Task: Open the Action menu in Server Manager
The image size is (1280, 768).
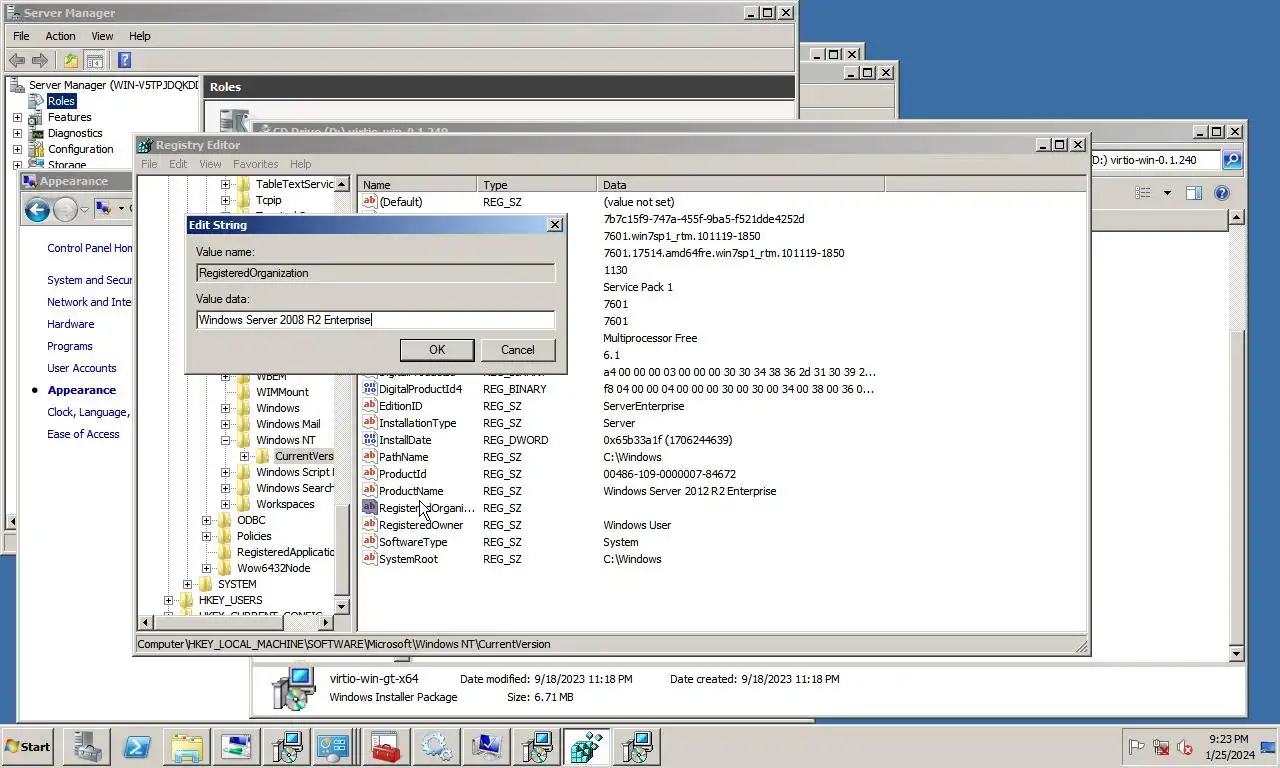Action: pyautogui.click(x=60, y=36)
